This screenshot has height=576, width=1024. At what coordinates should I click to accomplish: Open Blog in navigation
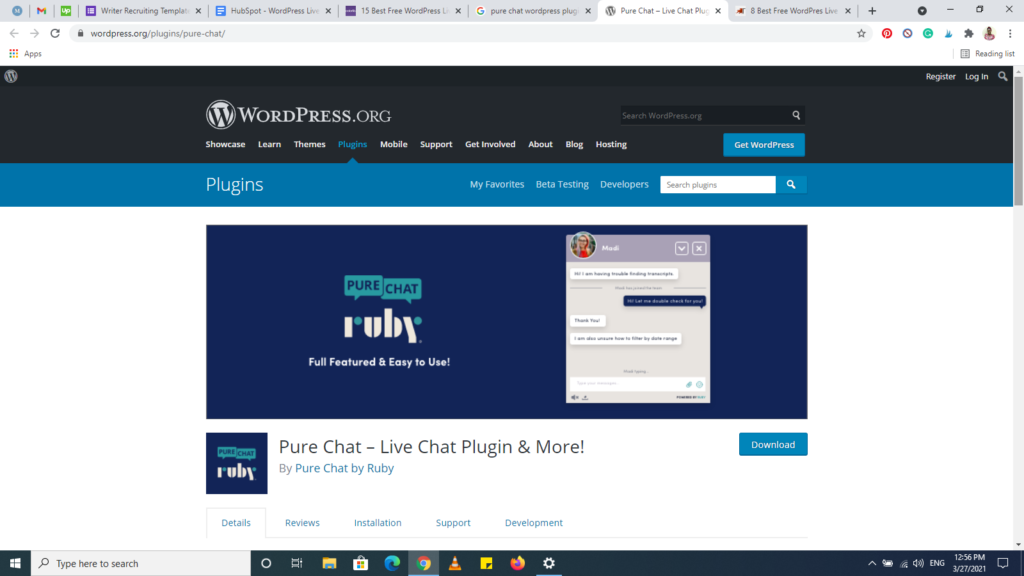pyautogui.click(x=574, y=144)
